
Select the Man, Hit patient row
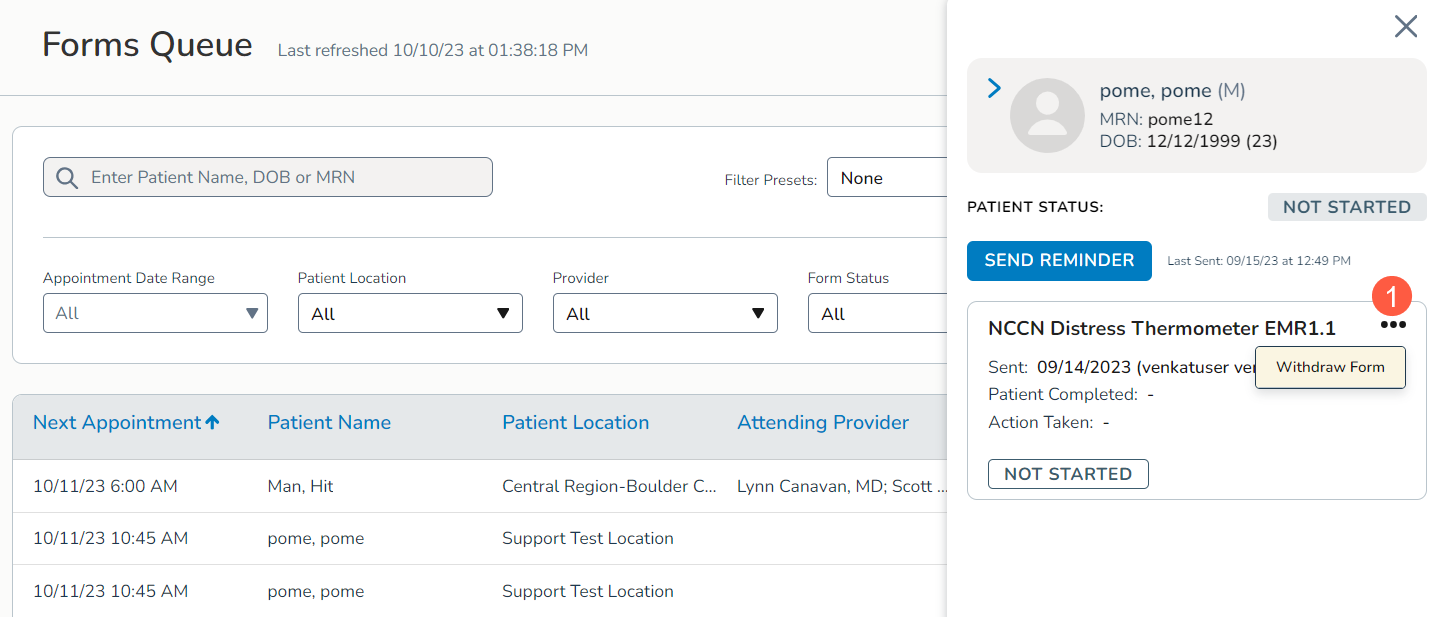click(300, 487)
